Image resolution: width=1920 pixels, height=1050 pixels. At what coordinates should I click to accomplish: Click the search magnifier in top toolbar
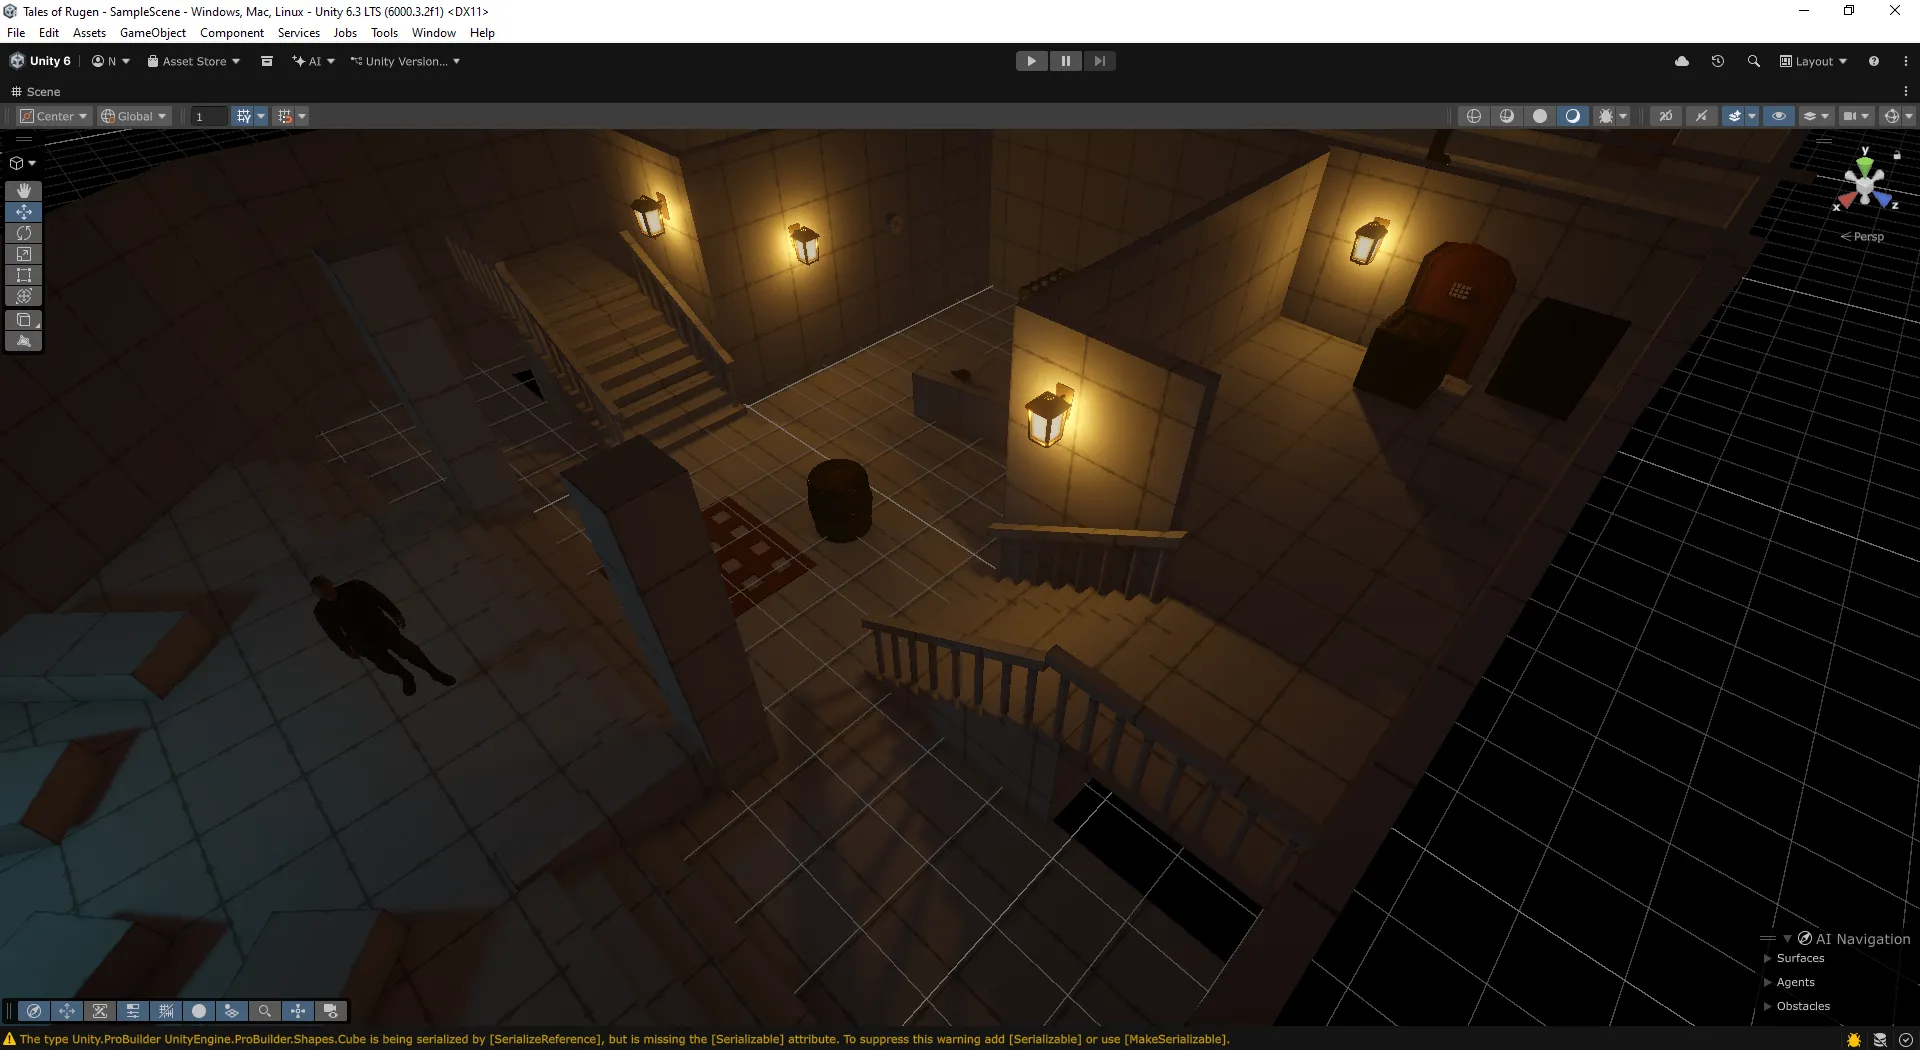click(x=1754, y=61)
